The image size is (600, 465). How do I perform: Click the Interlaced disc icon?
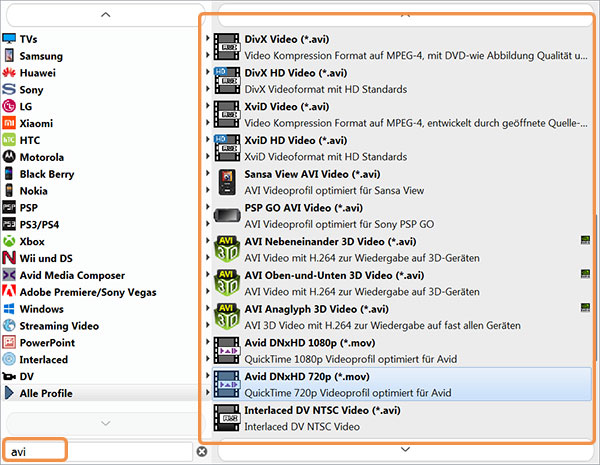(9, 359)
